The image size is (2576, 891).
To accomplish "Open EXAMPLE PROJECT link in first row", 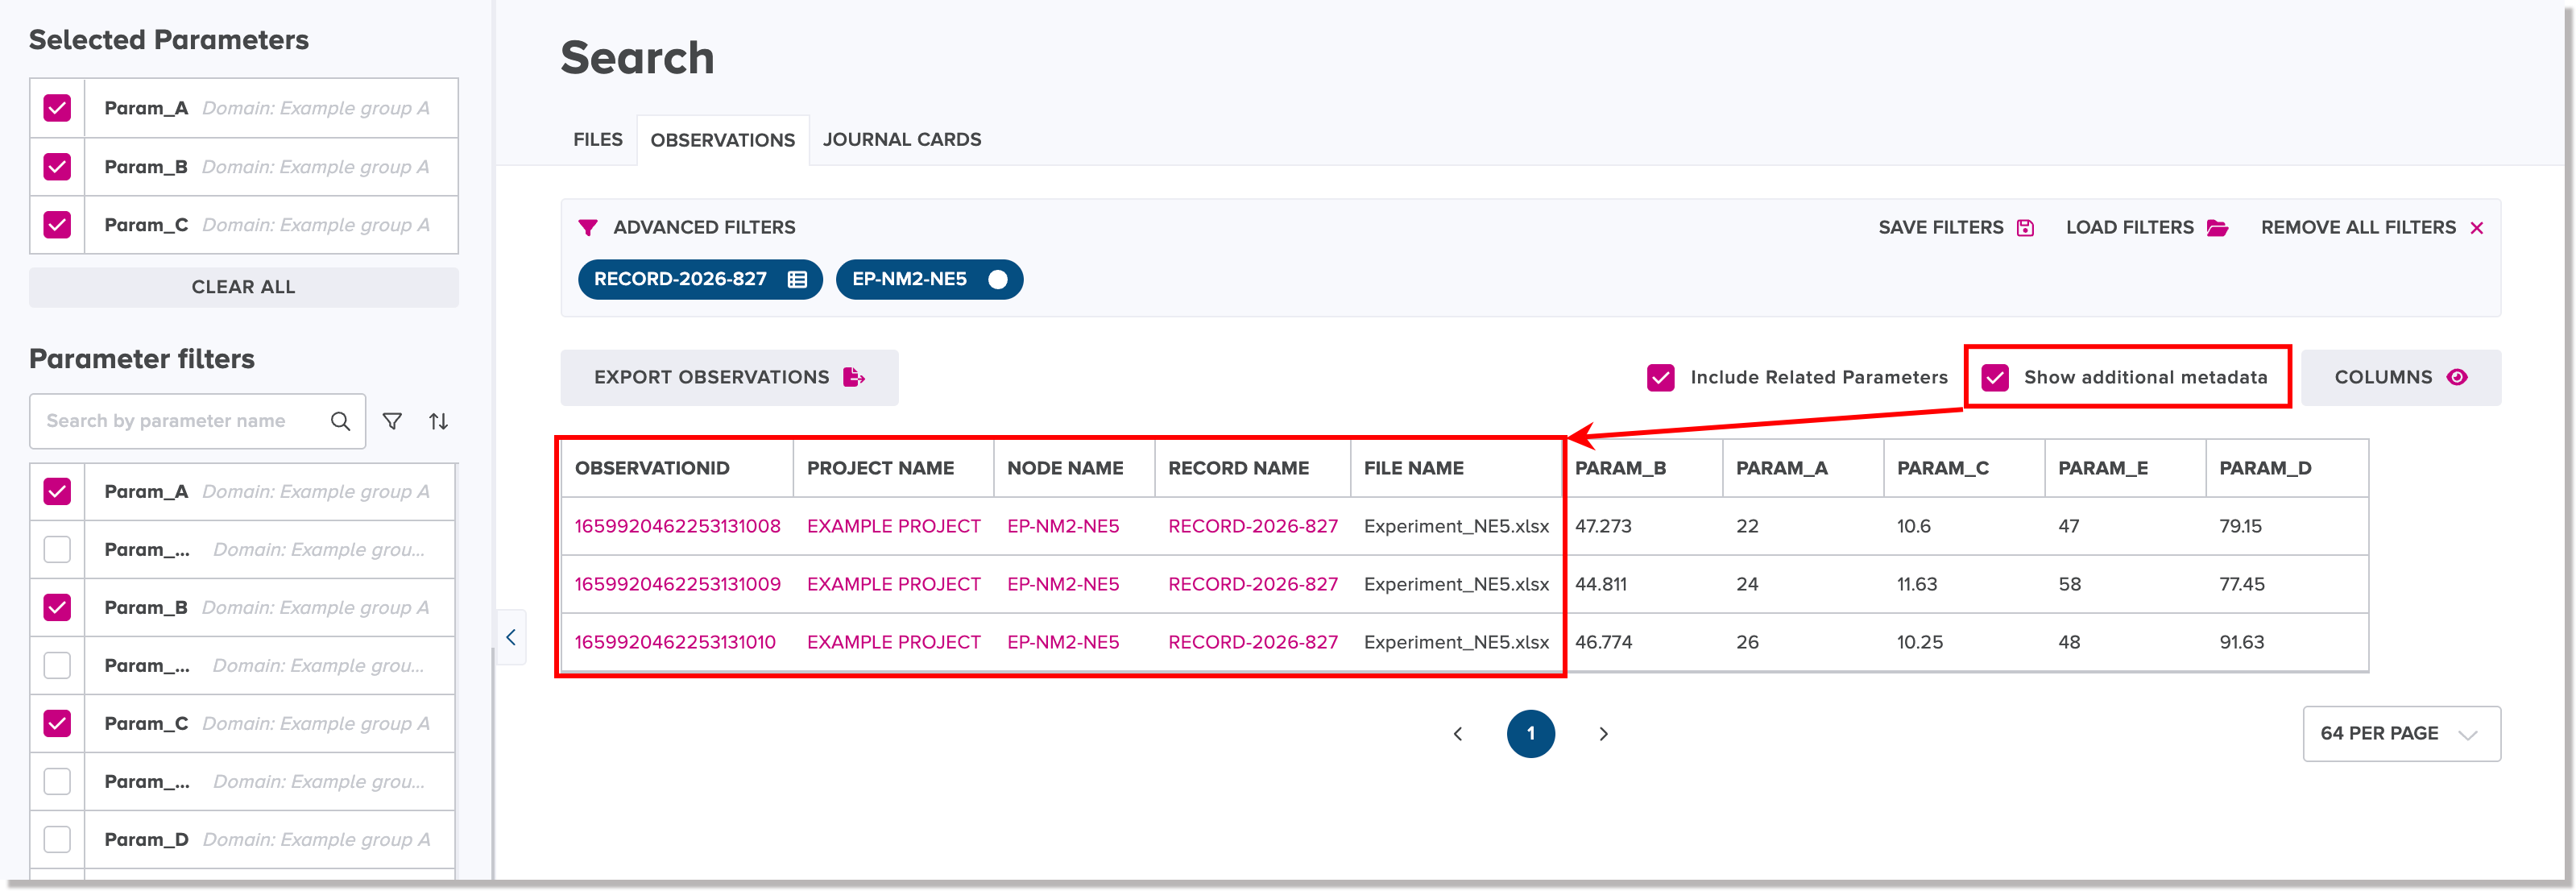I will click(x=893, y=526).
